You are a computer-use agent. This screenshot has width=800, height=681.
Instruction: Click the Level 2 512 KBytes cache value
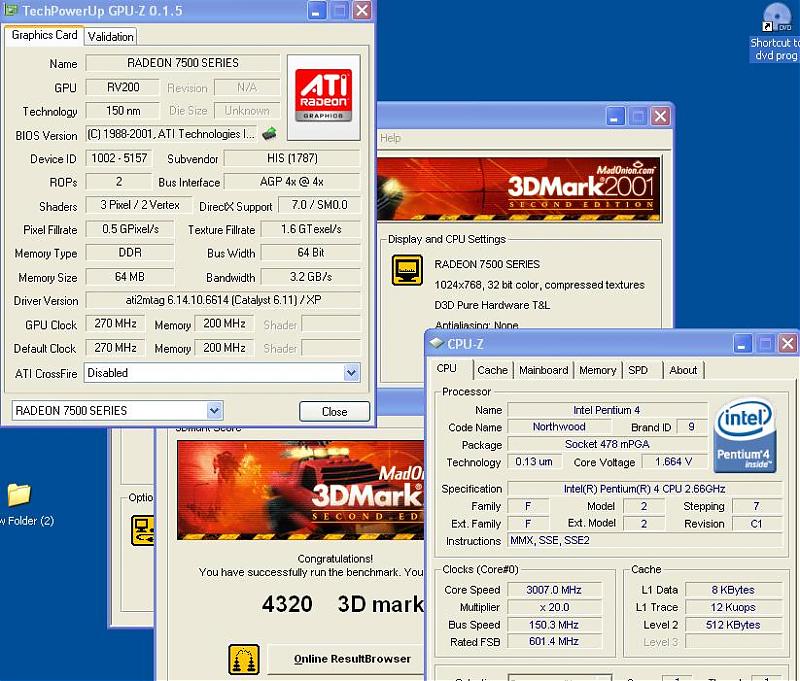pyautogui.click(x=733, y=624)
